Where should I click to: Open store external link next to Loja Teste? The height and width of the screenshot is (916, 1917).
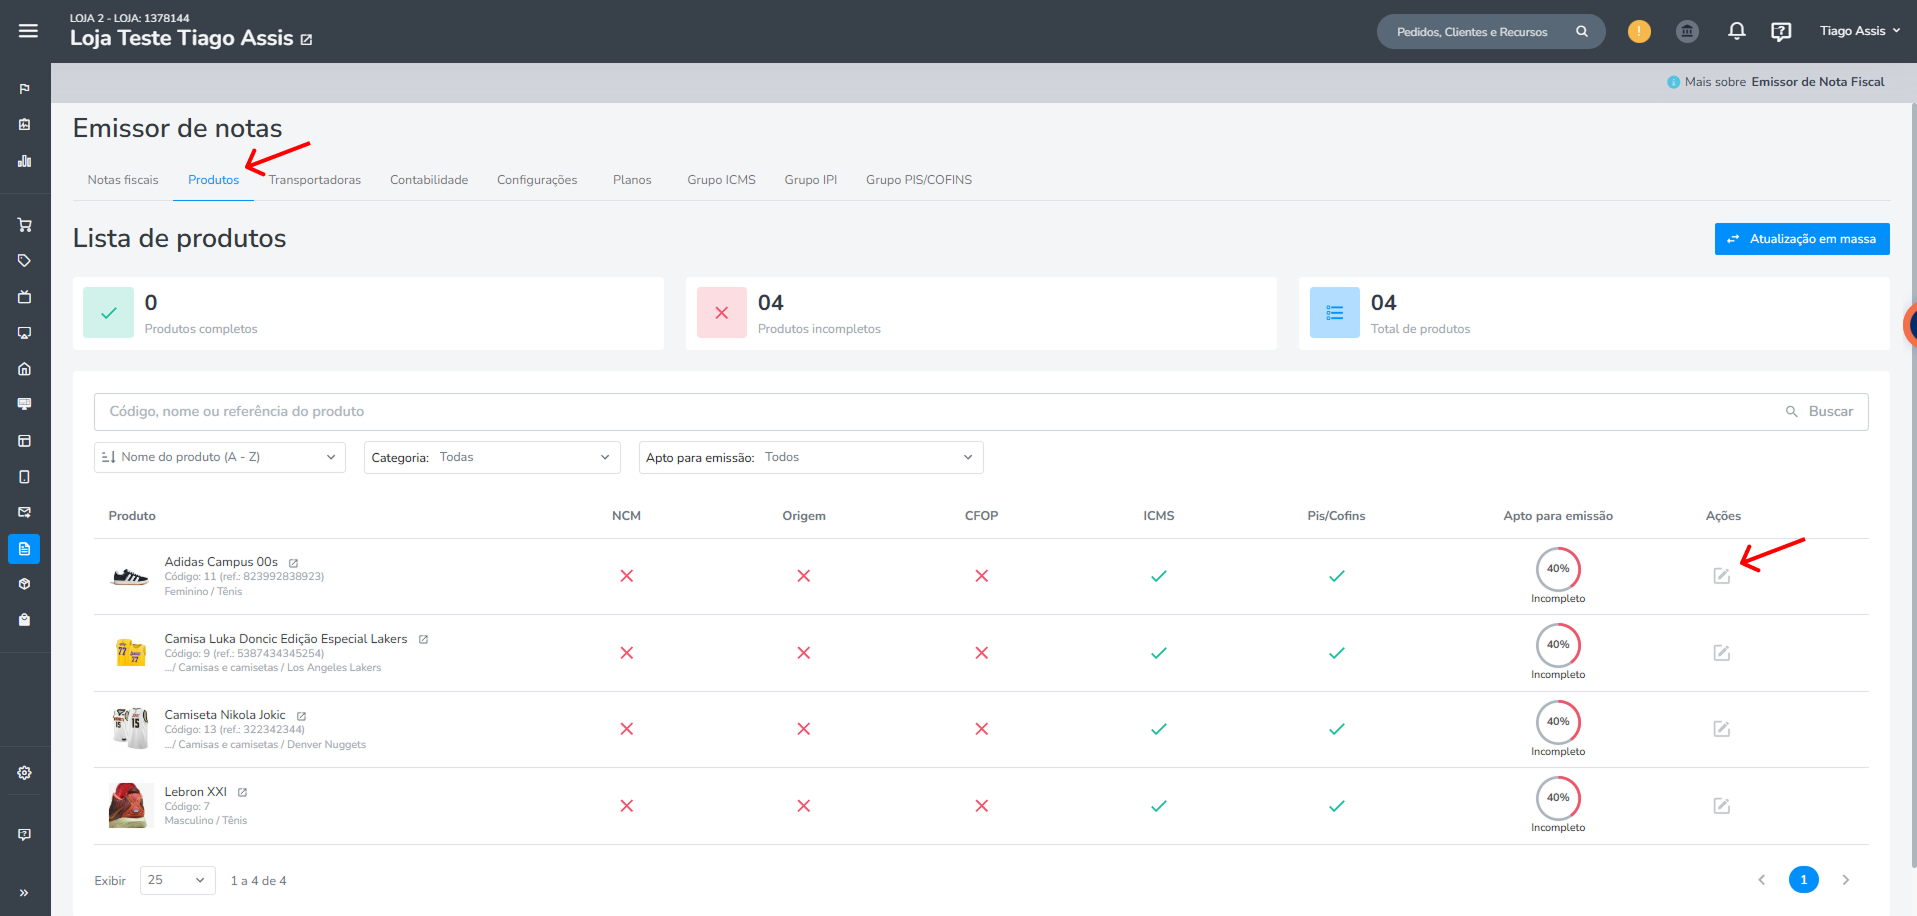[x=306, y=40]
